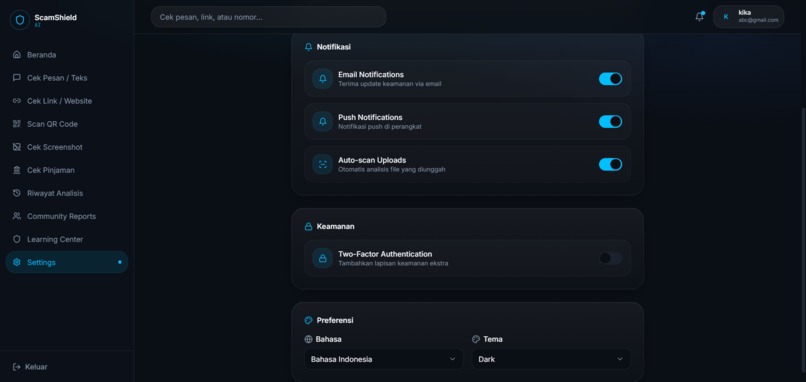Open the Bahasa Indonesia language dropdown
The image size is (806, 382).
point(383,359)
